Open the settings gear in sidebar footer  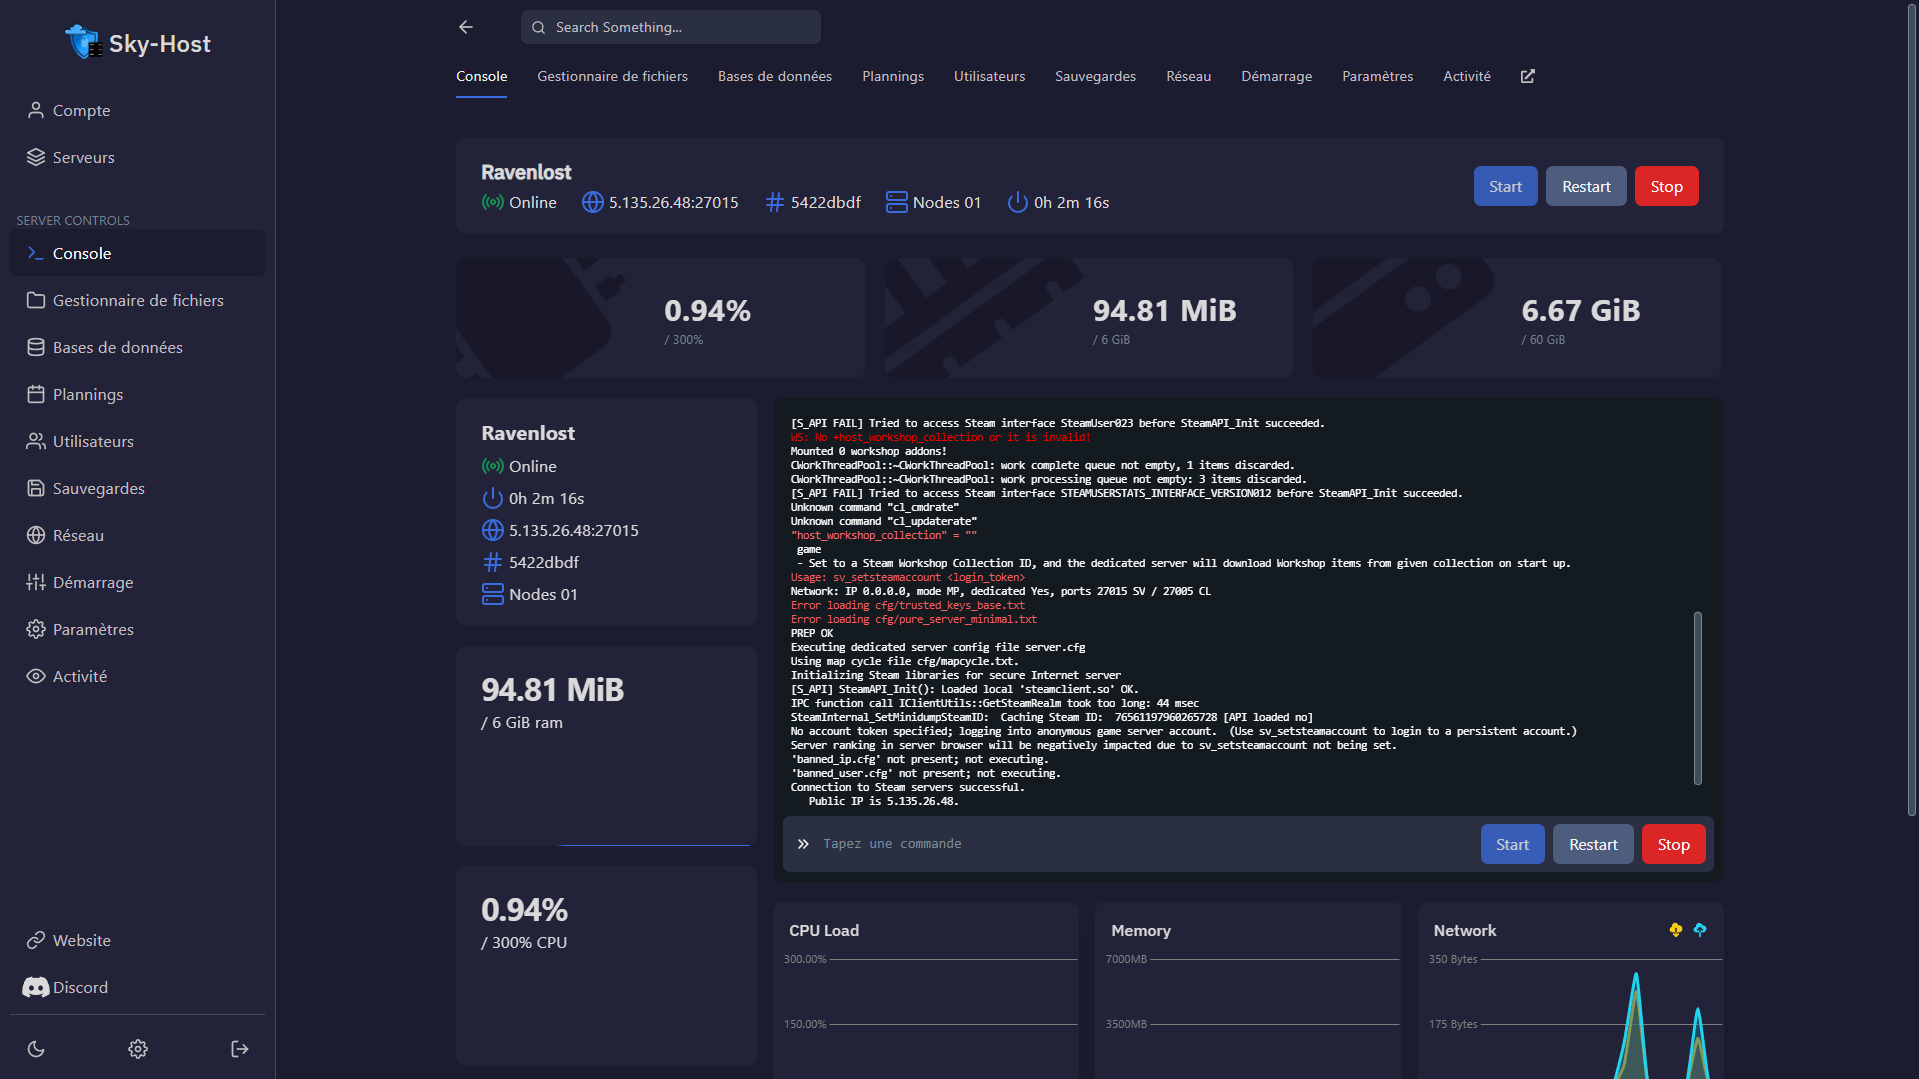tap(138, 1049)
